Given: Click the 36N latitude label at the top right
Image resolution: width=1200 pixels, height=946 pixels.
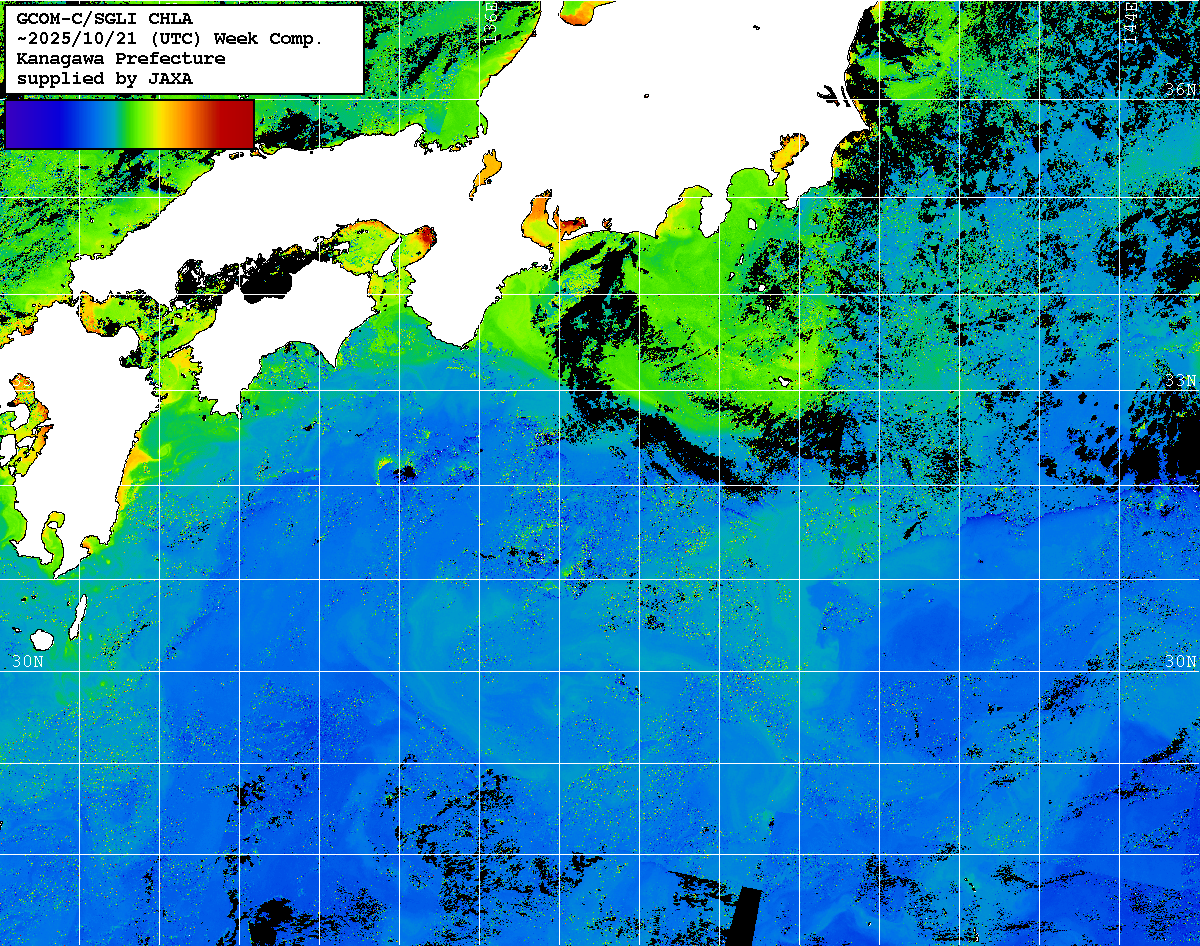Looking at the screenshot, I should (x=1180, y=90).
